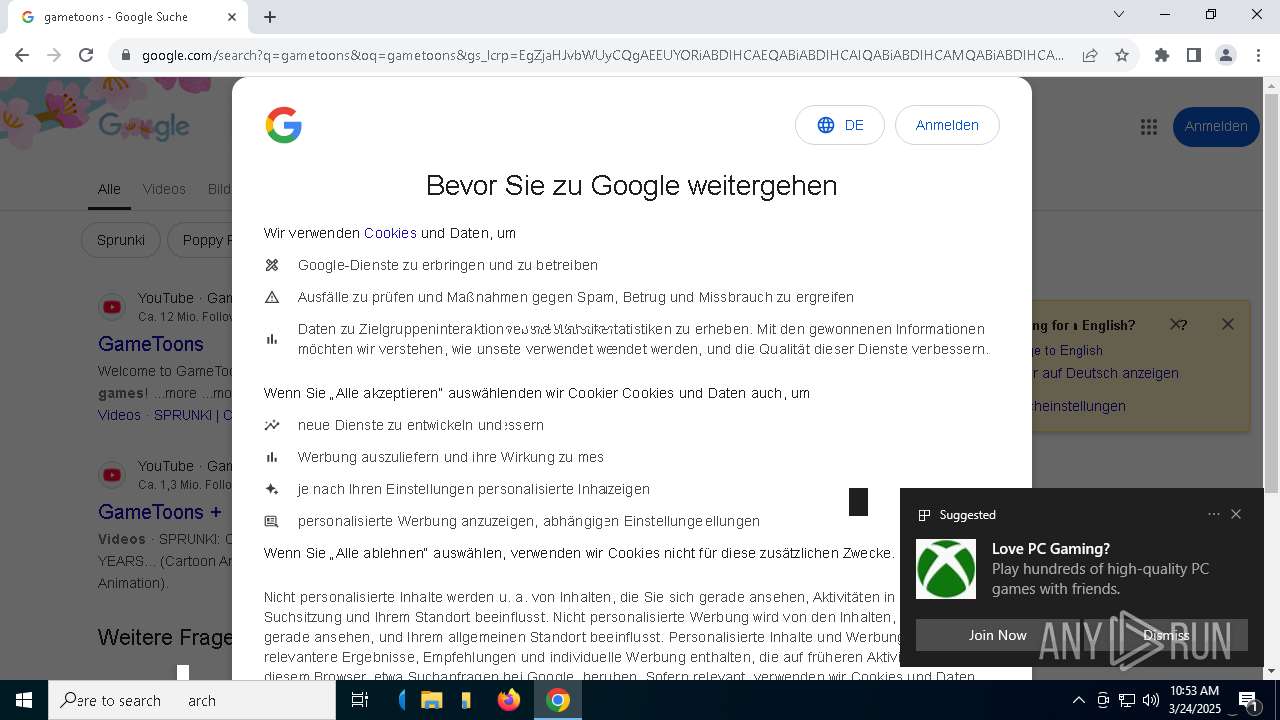
Task: Switch to Chrome taskbar icon
Action: click(558, 700)
